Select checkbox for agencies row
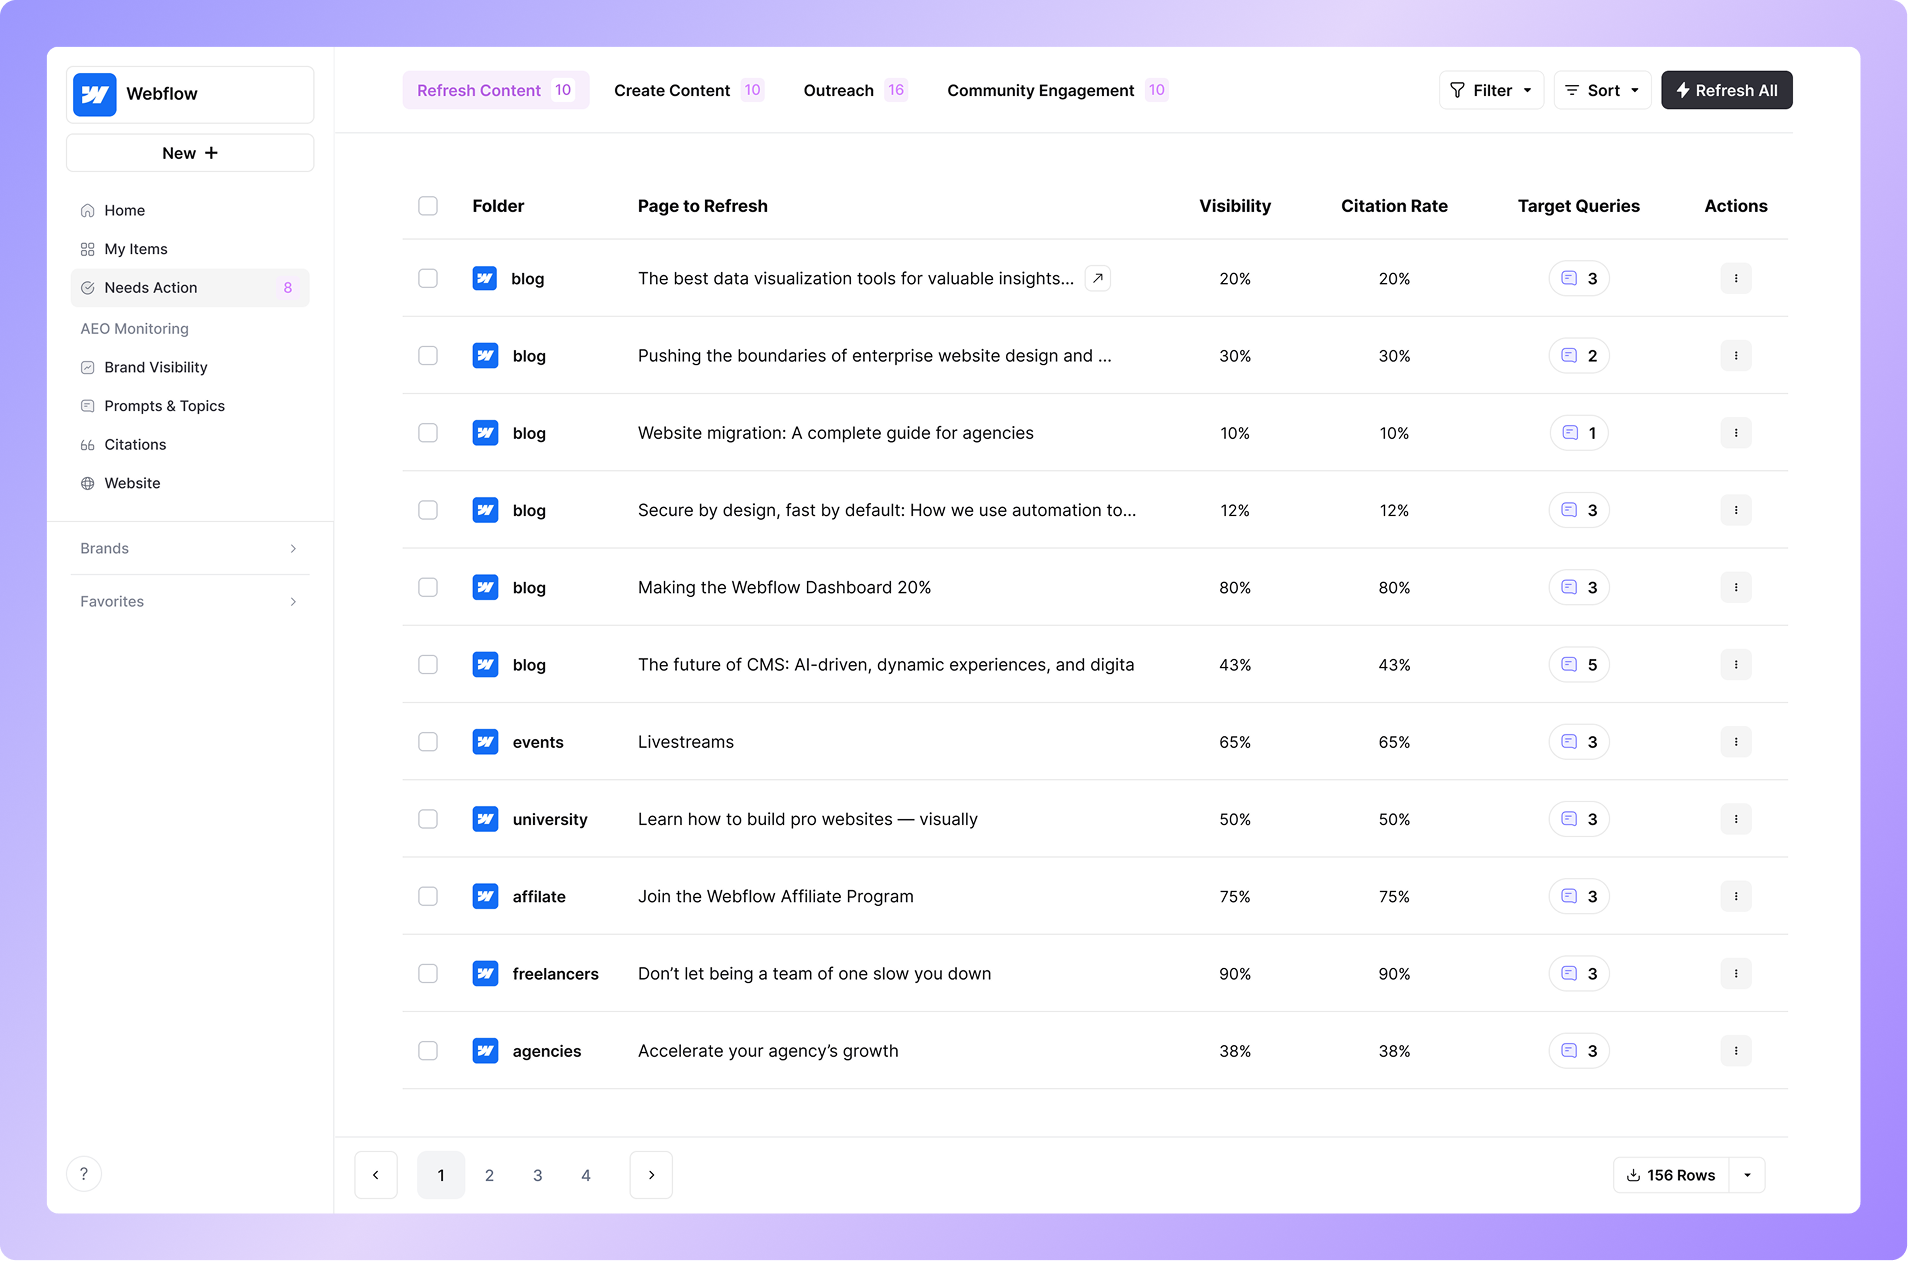This screenshot has height=1261, width=1908. 428,1051
